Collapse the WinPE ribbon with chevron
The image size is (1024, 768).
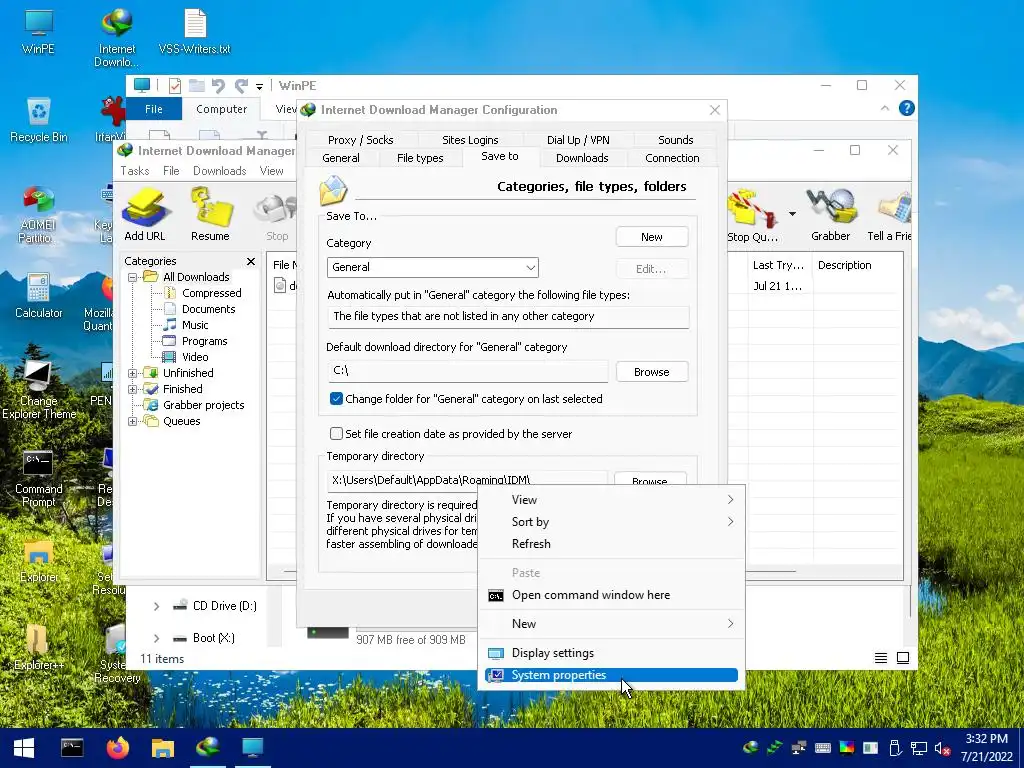(885, 108)
